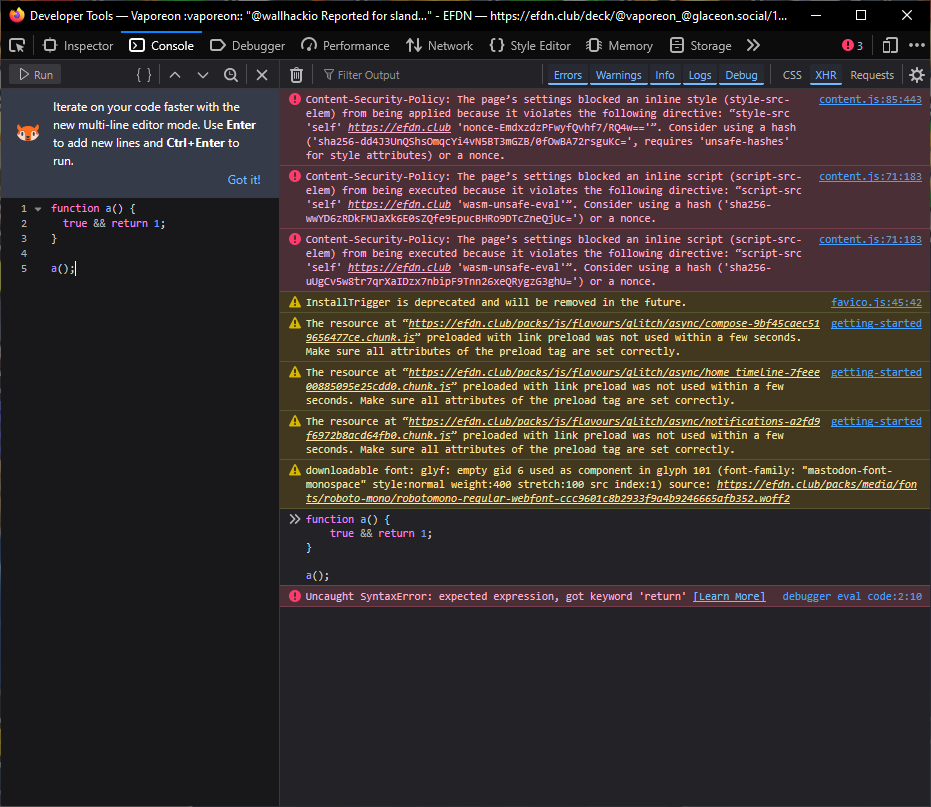Toggle responsive design mode icon

889,45
